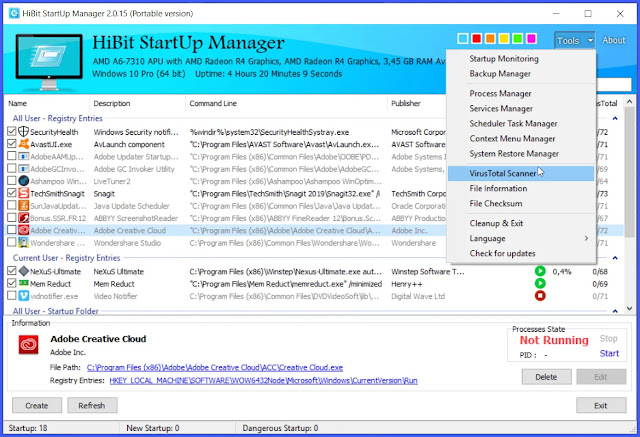Open Context Menu Manager
The image size is (640, 437).
click(x=521, y=139)
